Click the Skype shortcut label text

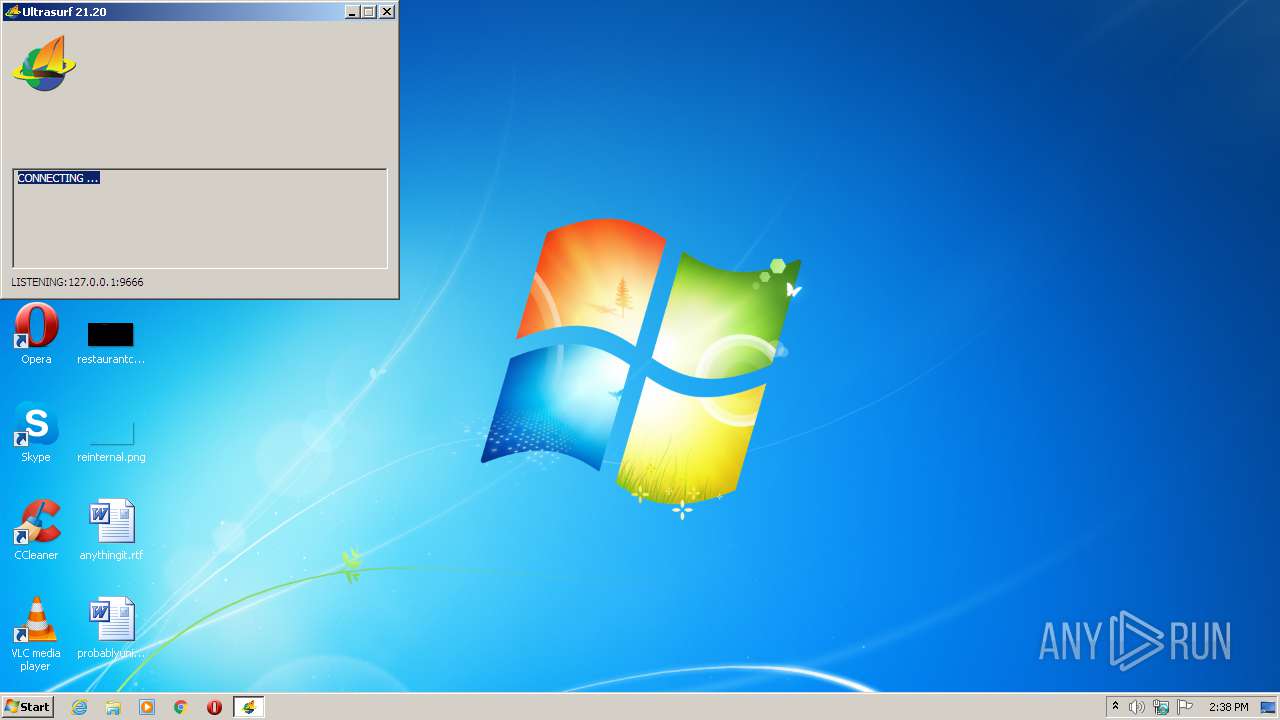(x=36, y=457)
